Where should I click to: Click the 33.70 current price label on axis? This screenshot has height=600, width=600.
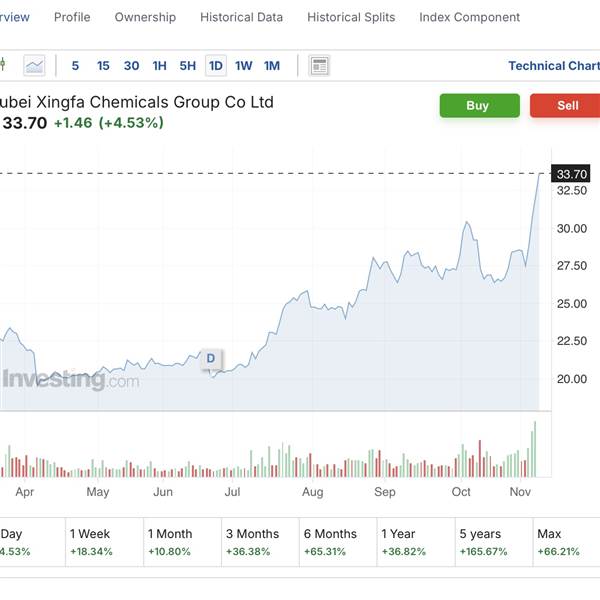tap(571, 173)
